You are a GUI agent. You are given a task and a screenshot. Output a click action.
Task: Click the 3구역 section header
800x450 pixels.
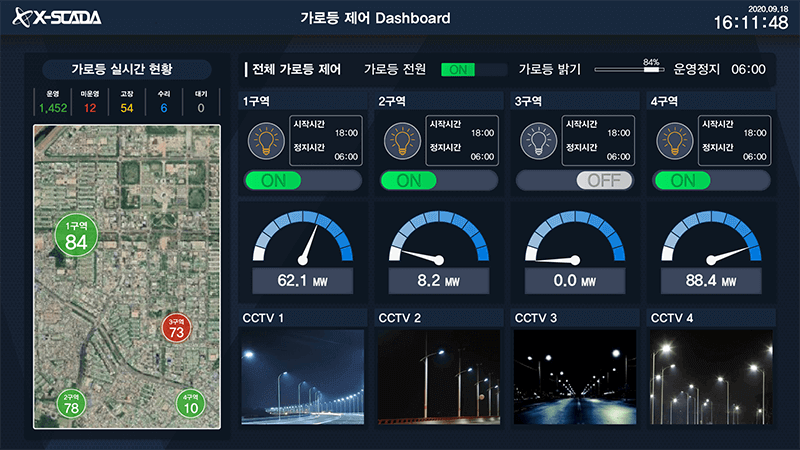pos(575,101)
